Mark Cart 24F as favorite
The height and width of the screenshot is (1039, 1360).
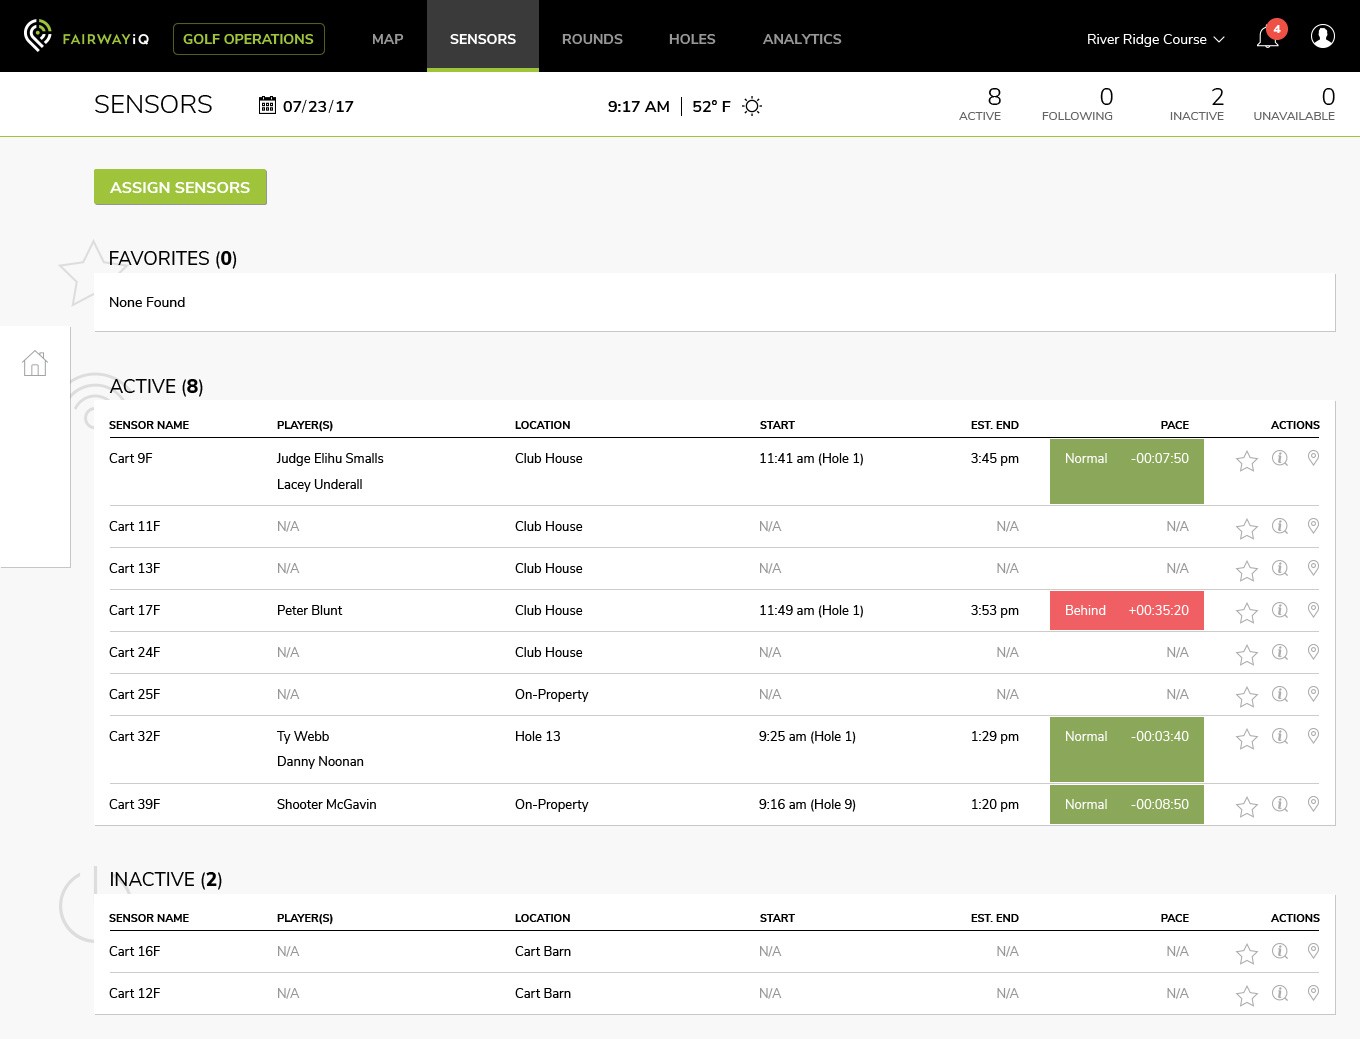click(1246, 655)
